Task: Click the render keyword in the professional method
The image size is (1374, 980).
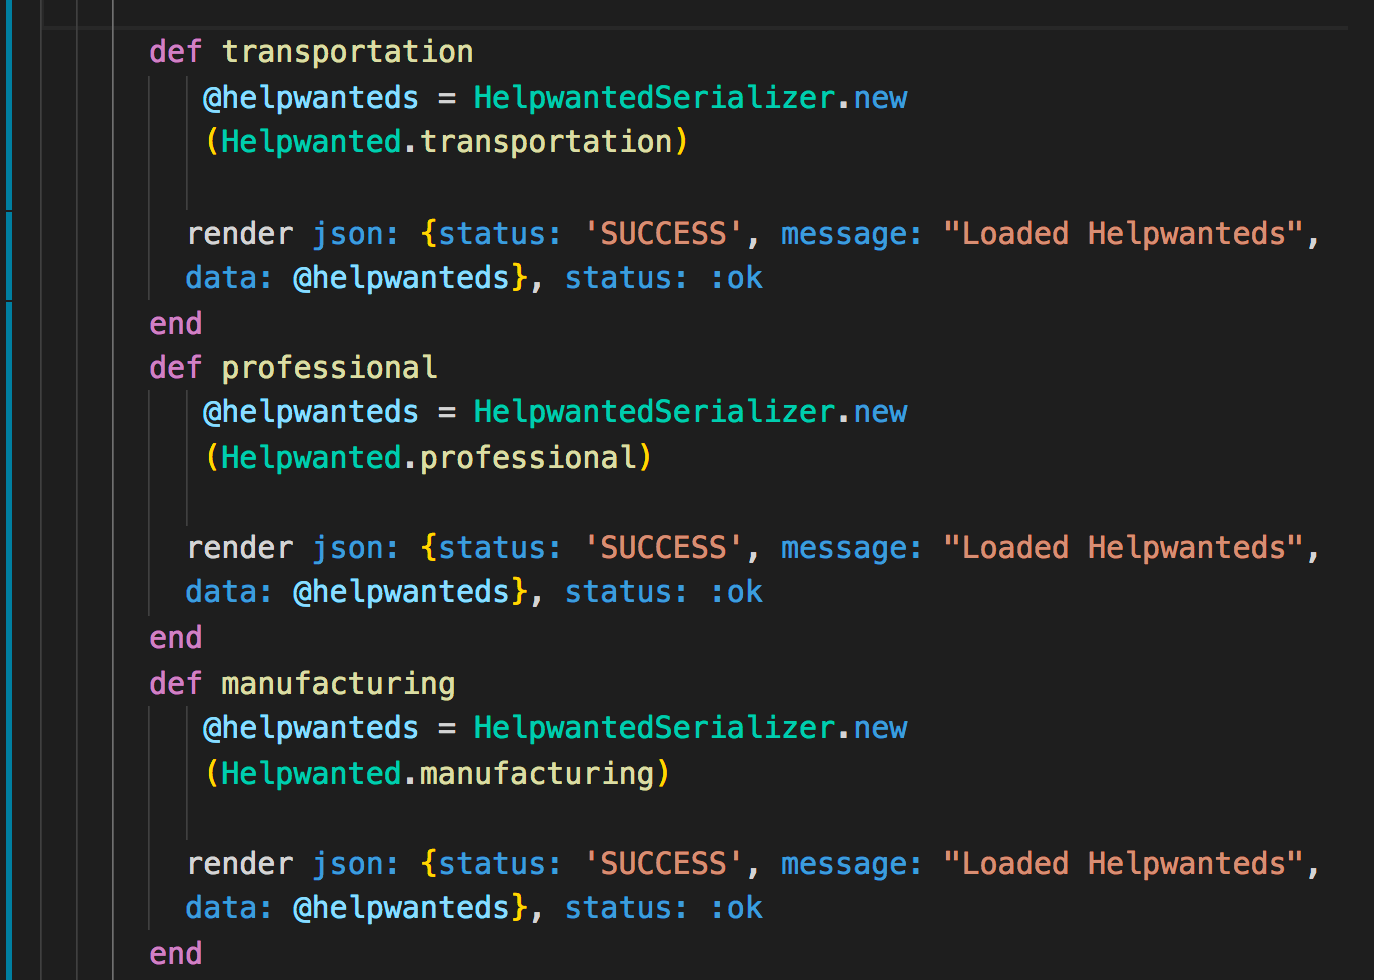Action: (x=239, y=547)
